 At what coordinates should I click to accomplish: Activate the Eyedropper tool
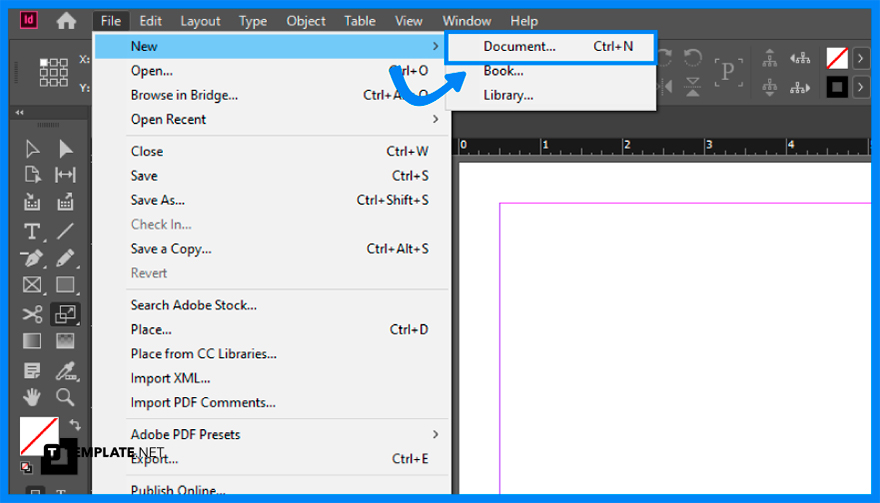click(x=66, y=371)
